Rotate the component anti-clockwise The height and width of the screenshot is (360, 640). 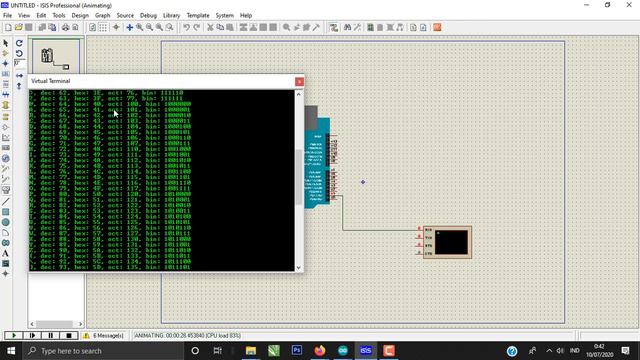click(x=19, y=53)
